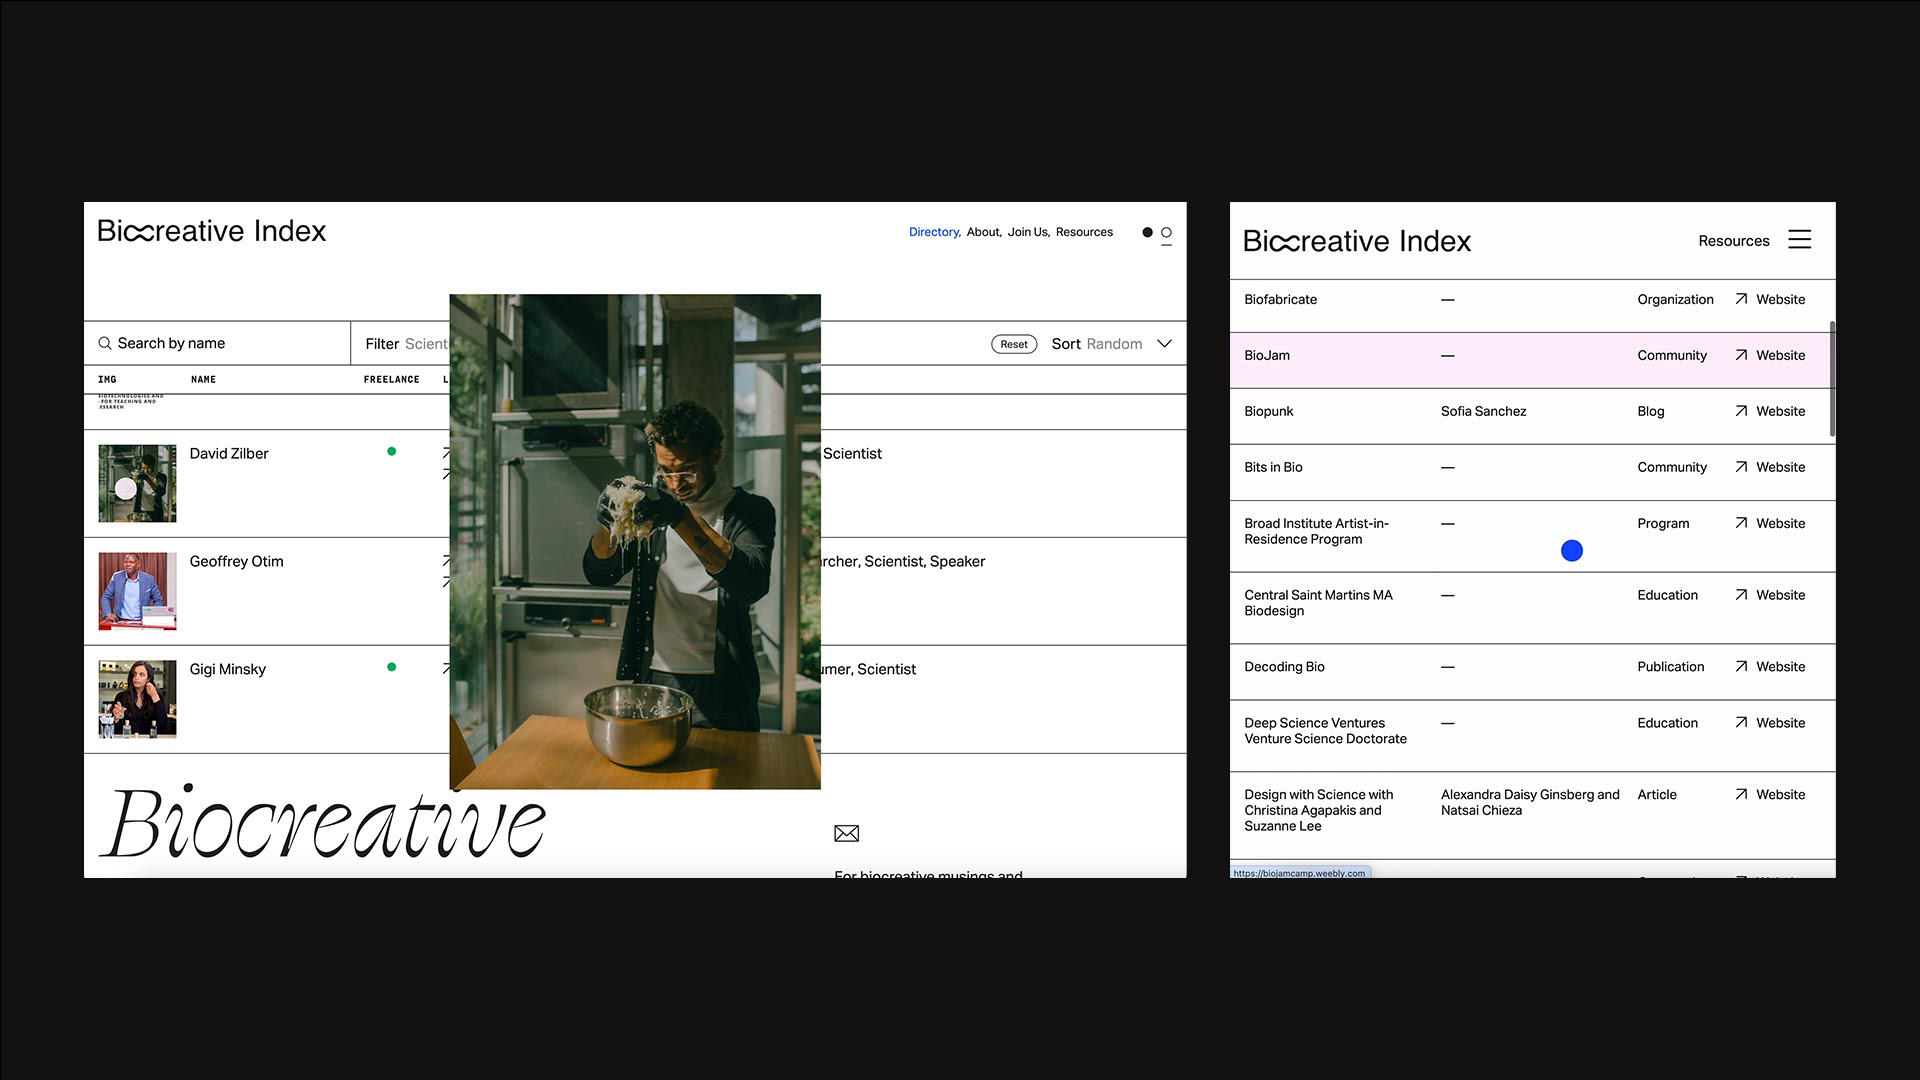The height and width of the screenshot is (1080, 1920).
Task: Click the Blog tag in Biopunk row
Action: (1650, 411)
